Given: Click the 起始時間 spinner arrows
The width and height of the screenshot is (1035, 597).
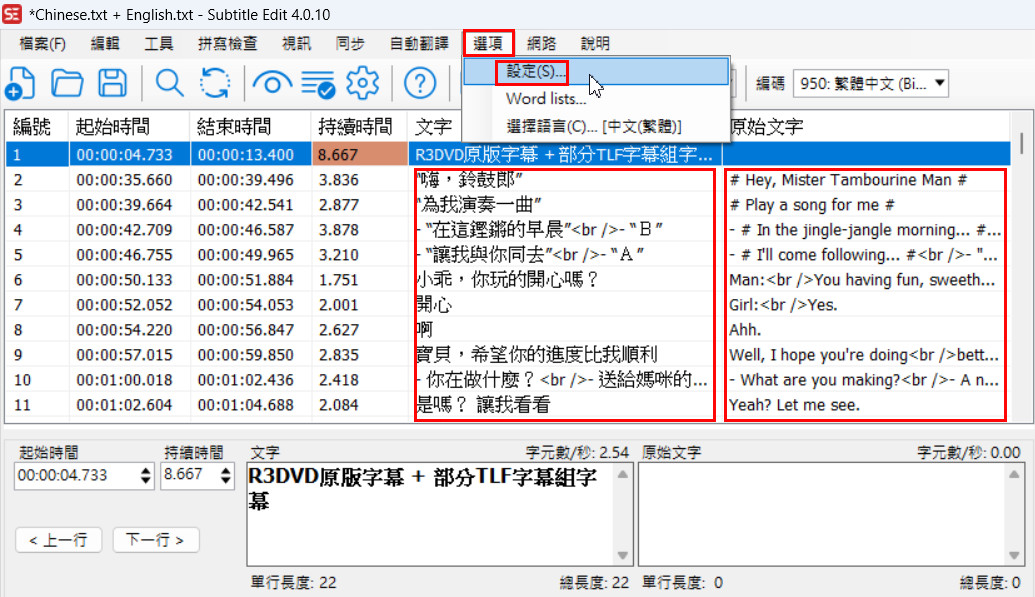Looking at the screenshot, I should point(146,475).
